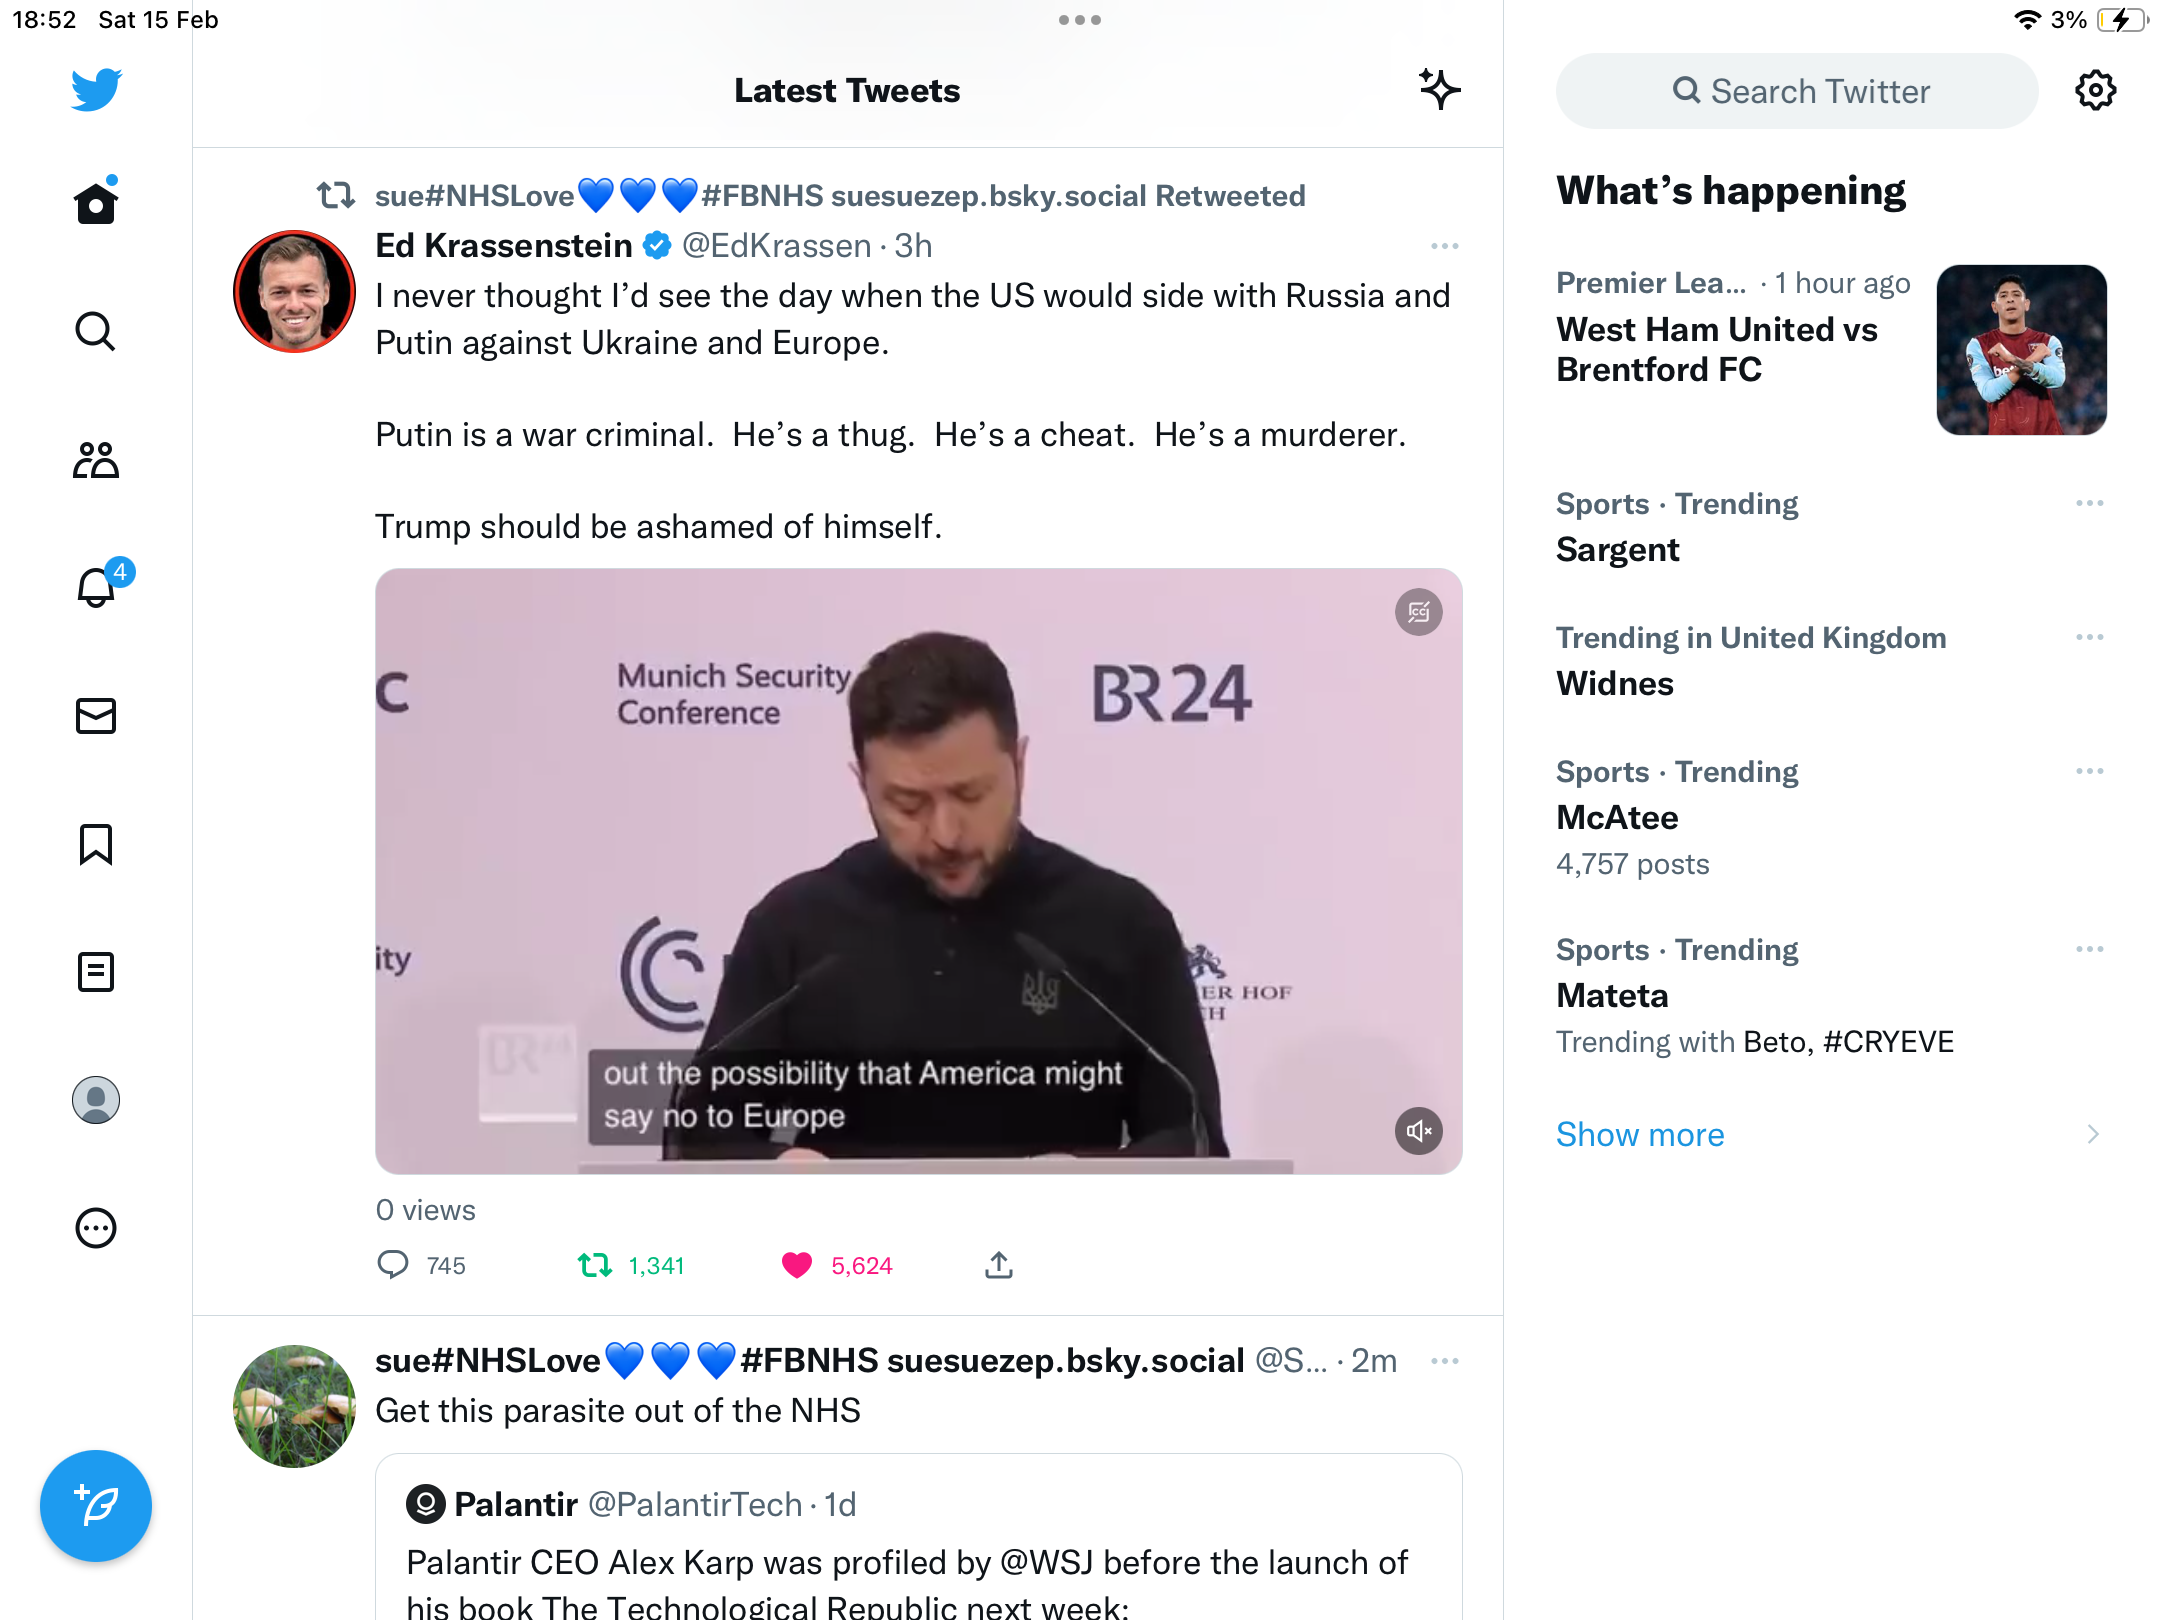Play the Munich Security Conference video

(x=919, y=871)
